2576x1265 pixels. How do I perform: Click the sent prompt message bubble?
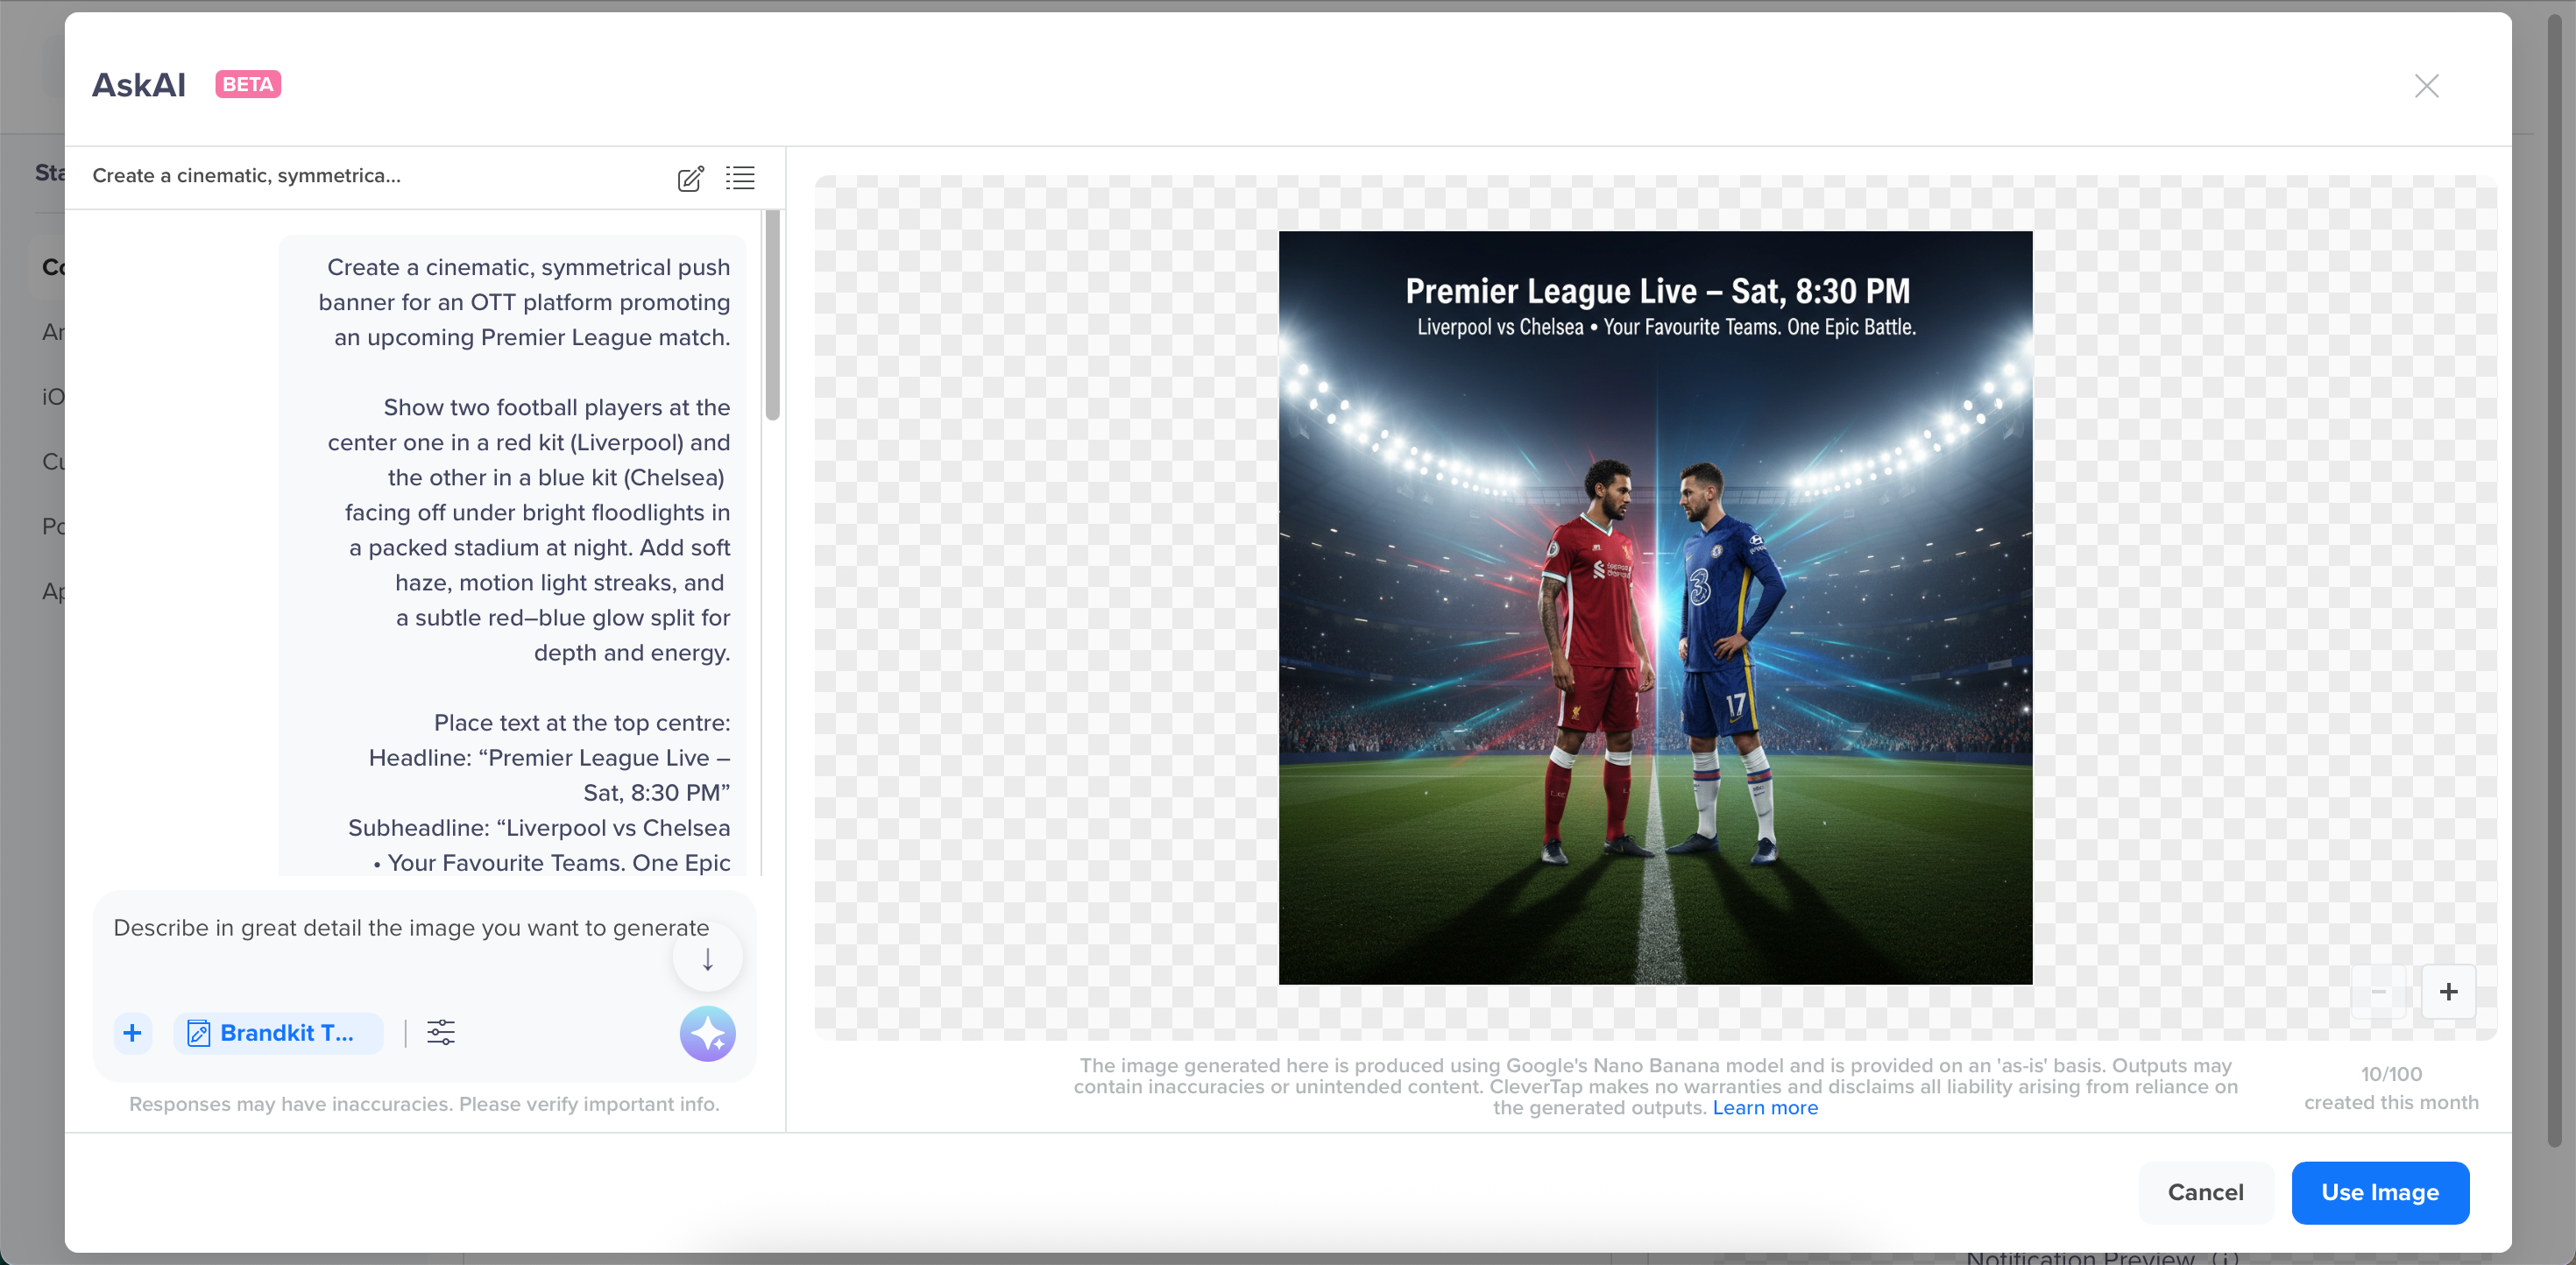click(512, 556)
